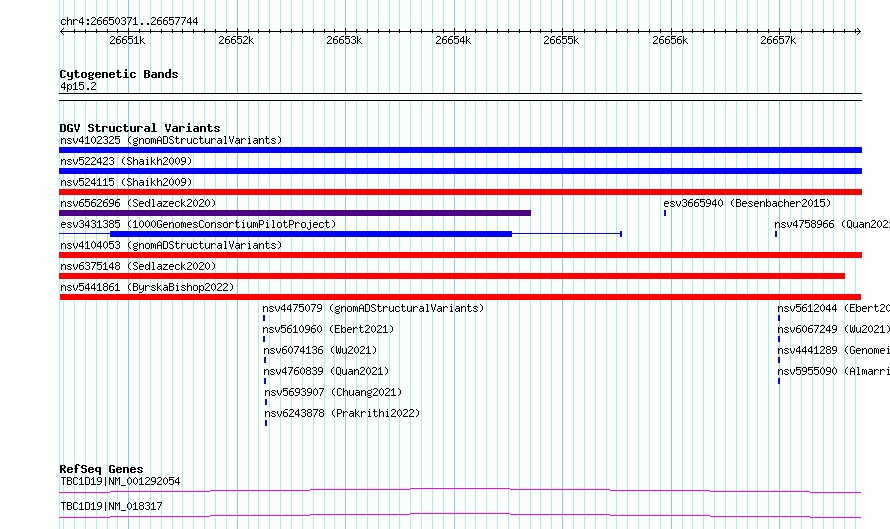Click the 26654k ruler tick label

click(453, 40)
